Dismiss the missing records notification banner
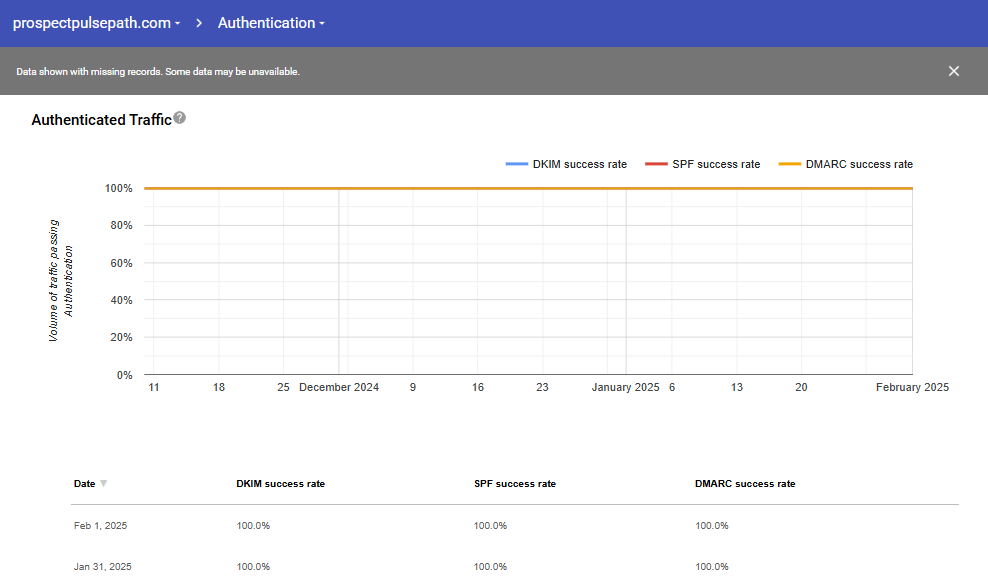 click(x=953, y=71)
